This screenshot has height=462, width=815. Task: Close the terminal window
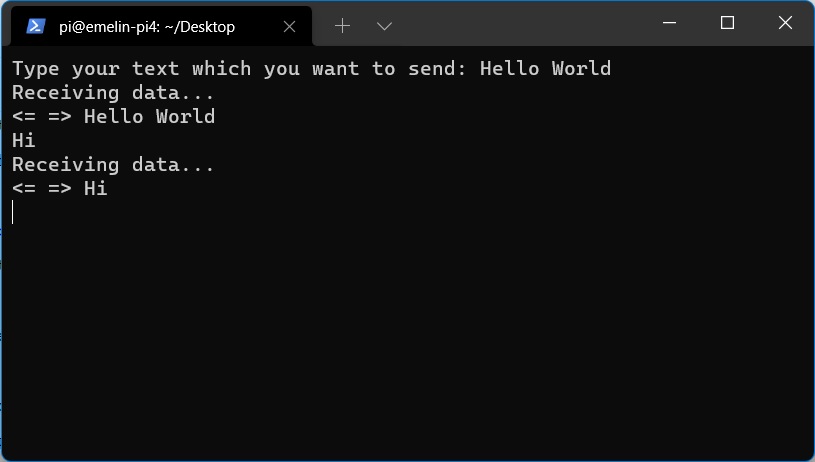784,23
